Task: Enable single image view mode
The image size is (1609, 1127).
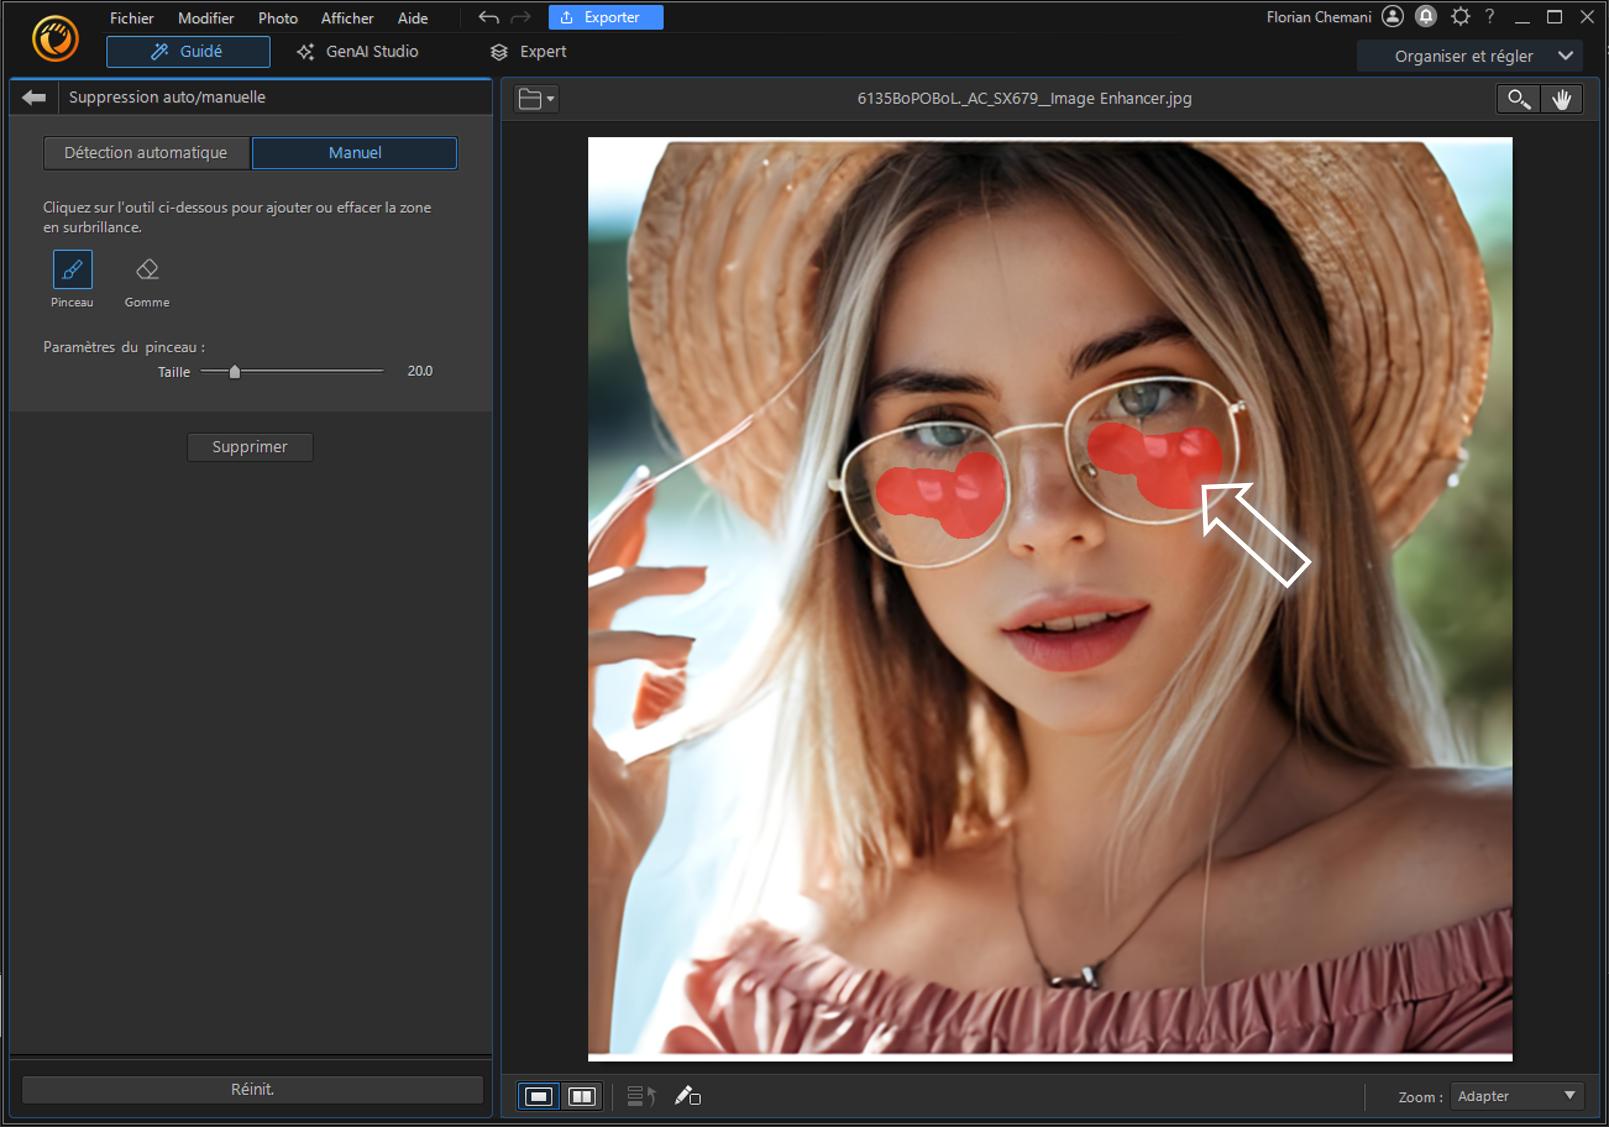Action: click(539, 1097)
